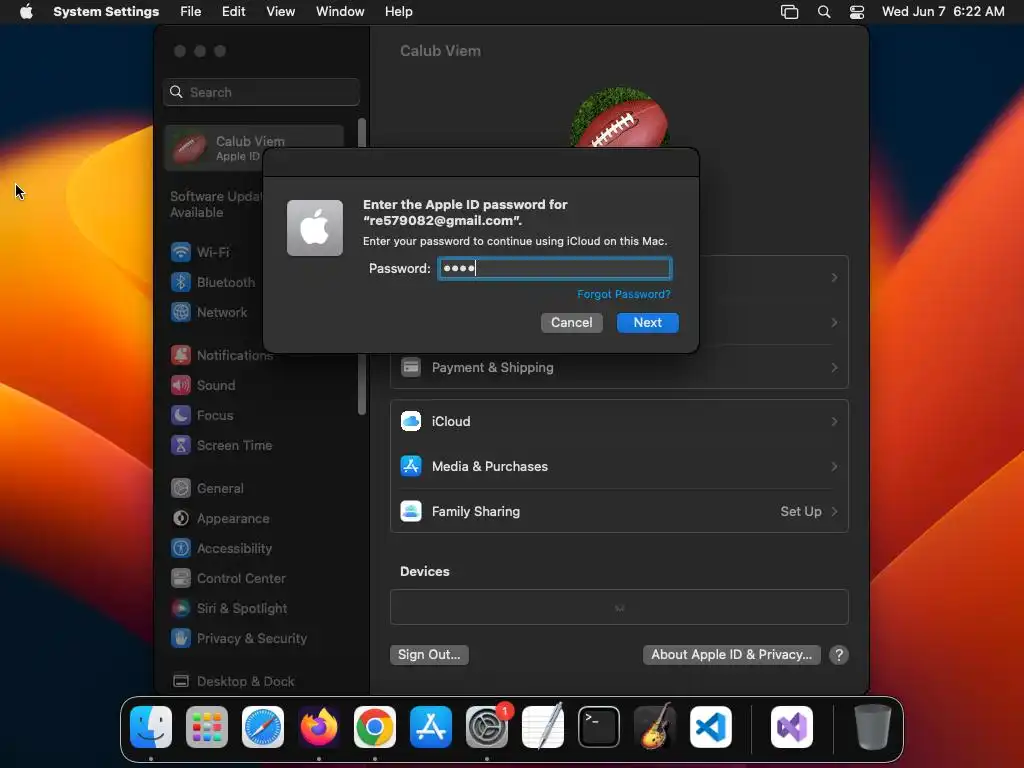Open Spotlight search in menu bar

point(824,12)
